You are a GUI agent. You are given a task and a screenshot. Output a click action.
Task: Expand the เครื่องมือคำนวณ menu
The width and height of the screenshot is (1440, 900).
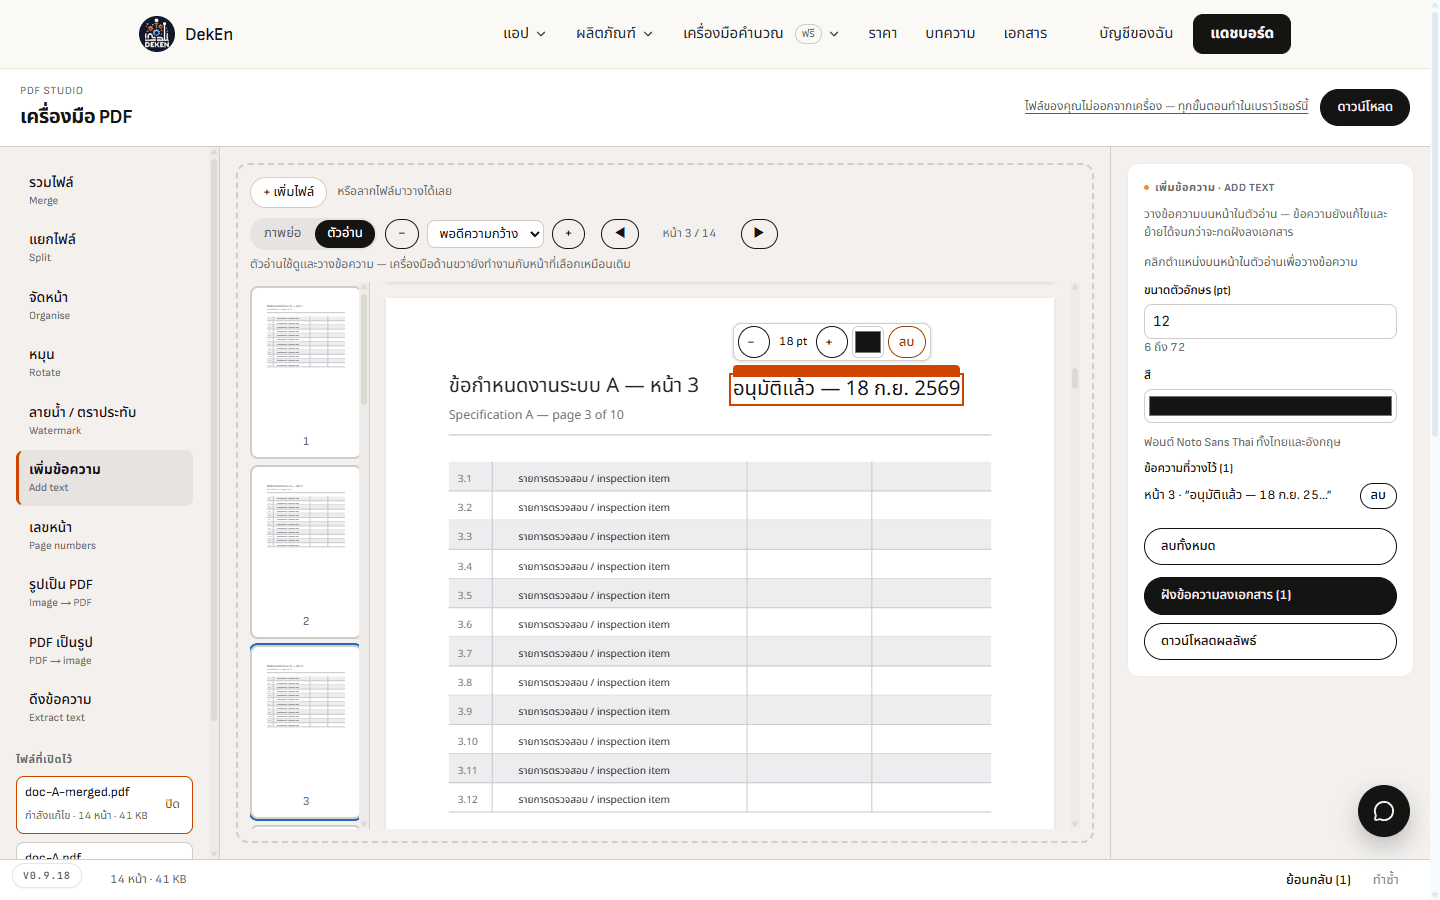(x=761, y=34)
